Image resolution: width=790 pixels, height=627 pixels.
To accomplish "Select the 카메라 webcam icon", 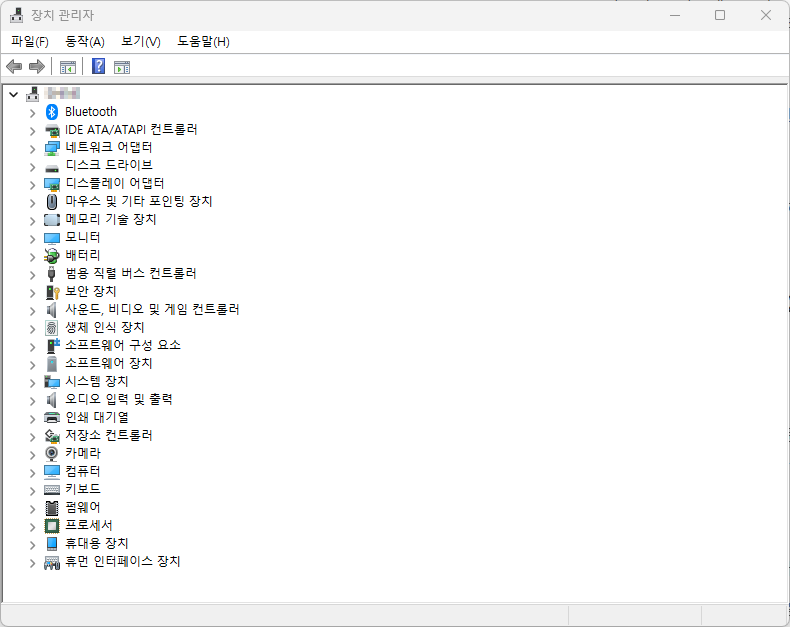I will click(51, 454).
